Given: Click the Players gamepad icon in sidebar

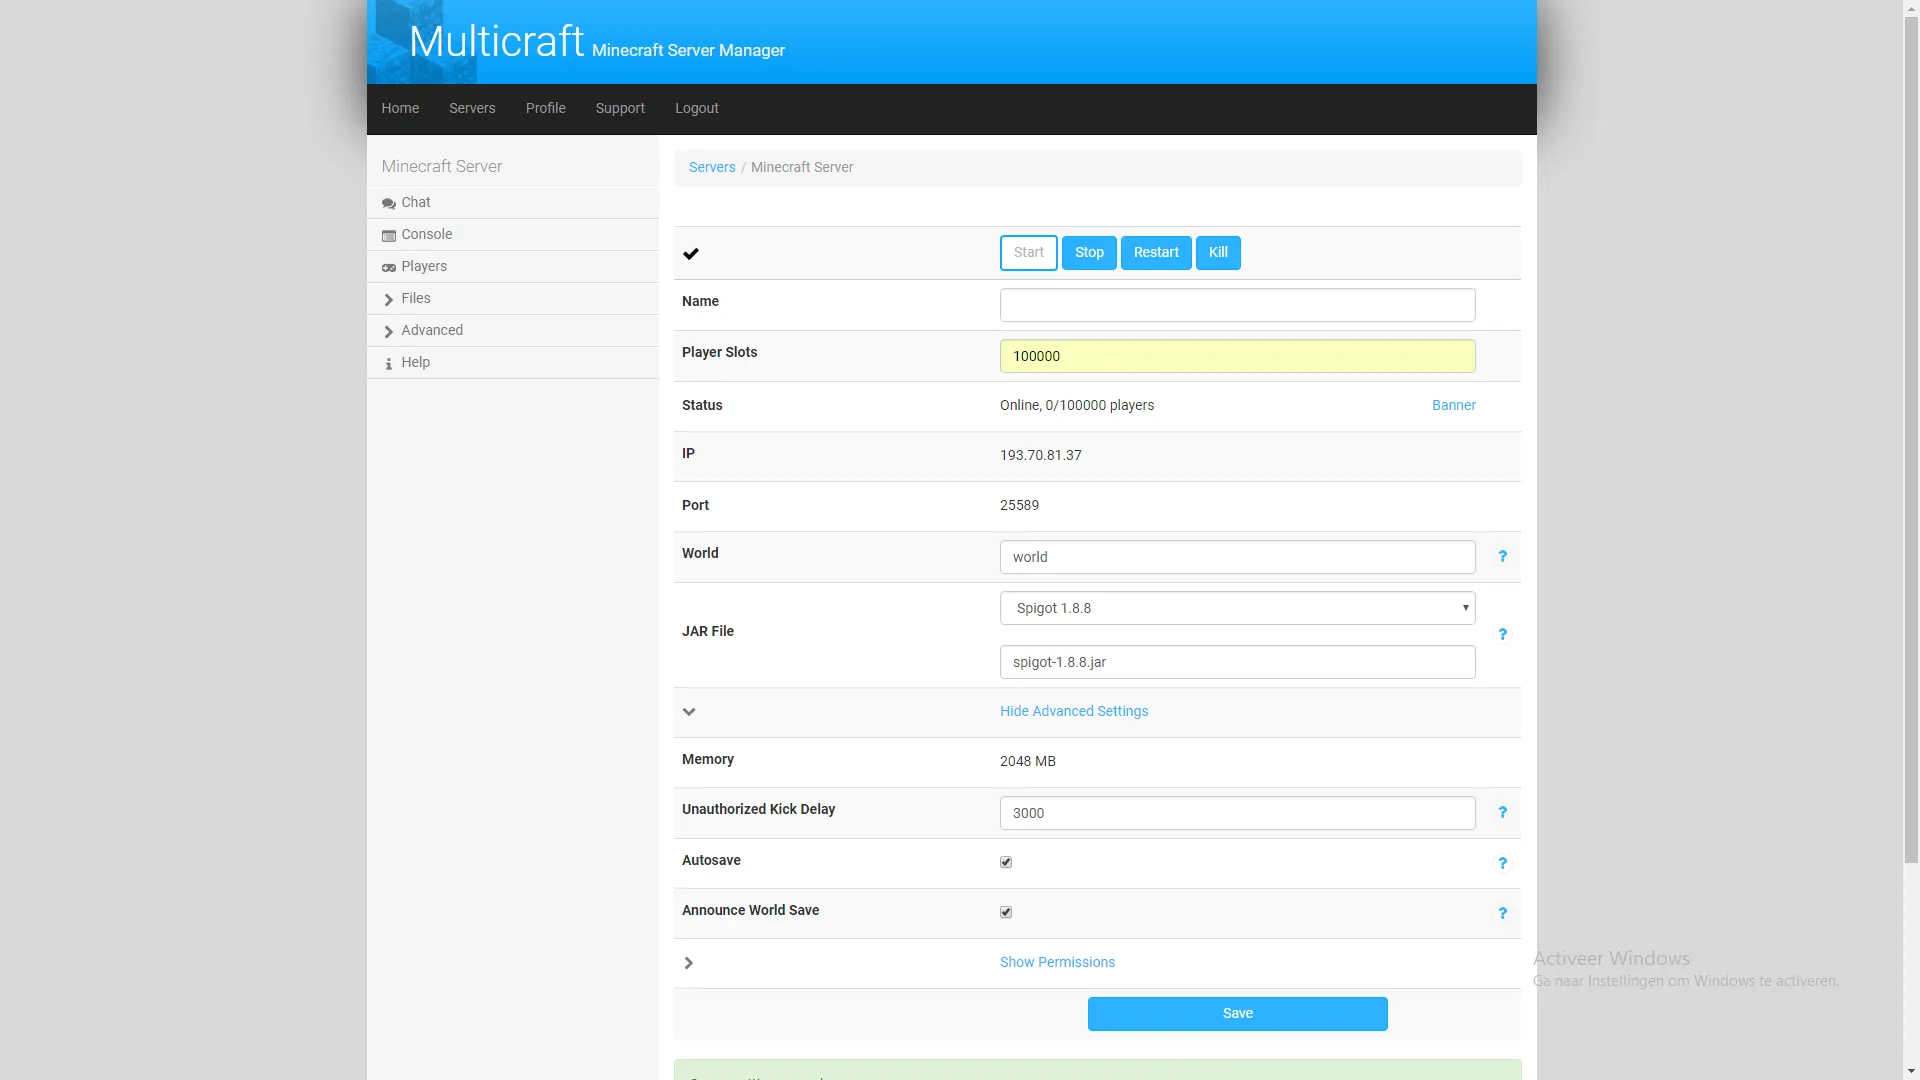Looking at the screenshot, I should [x=388, y=267].
